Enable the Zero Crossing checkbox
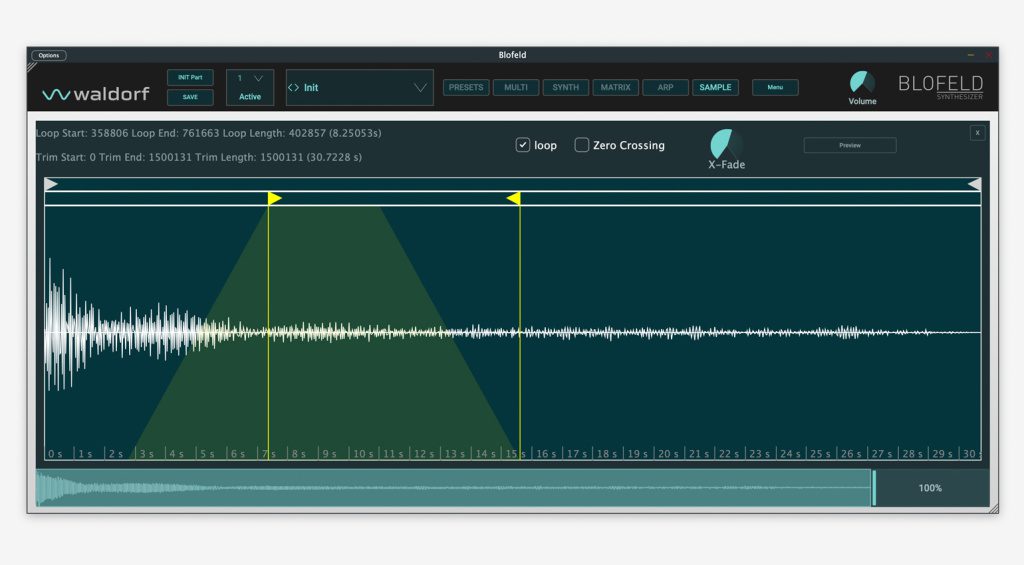1024x565 pixels. coord(582,145)
